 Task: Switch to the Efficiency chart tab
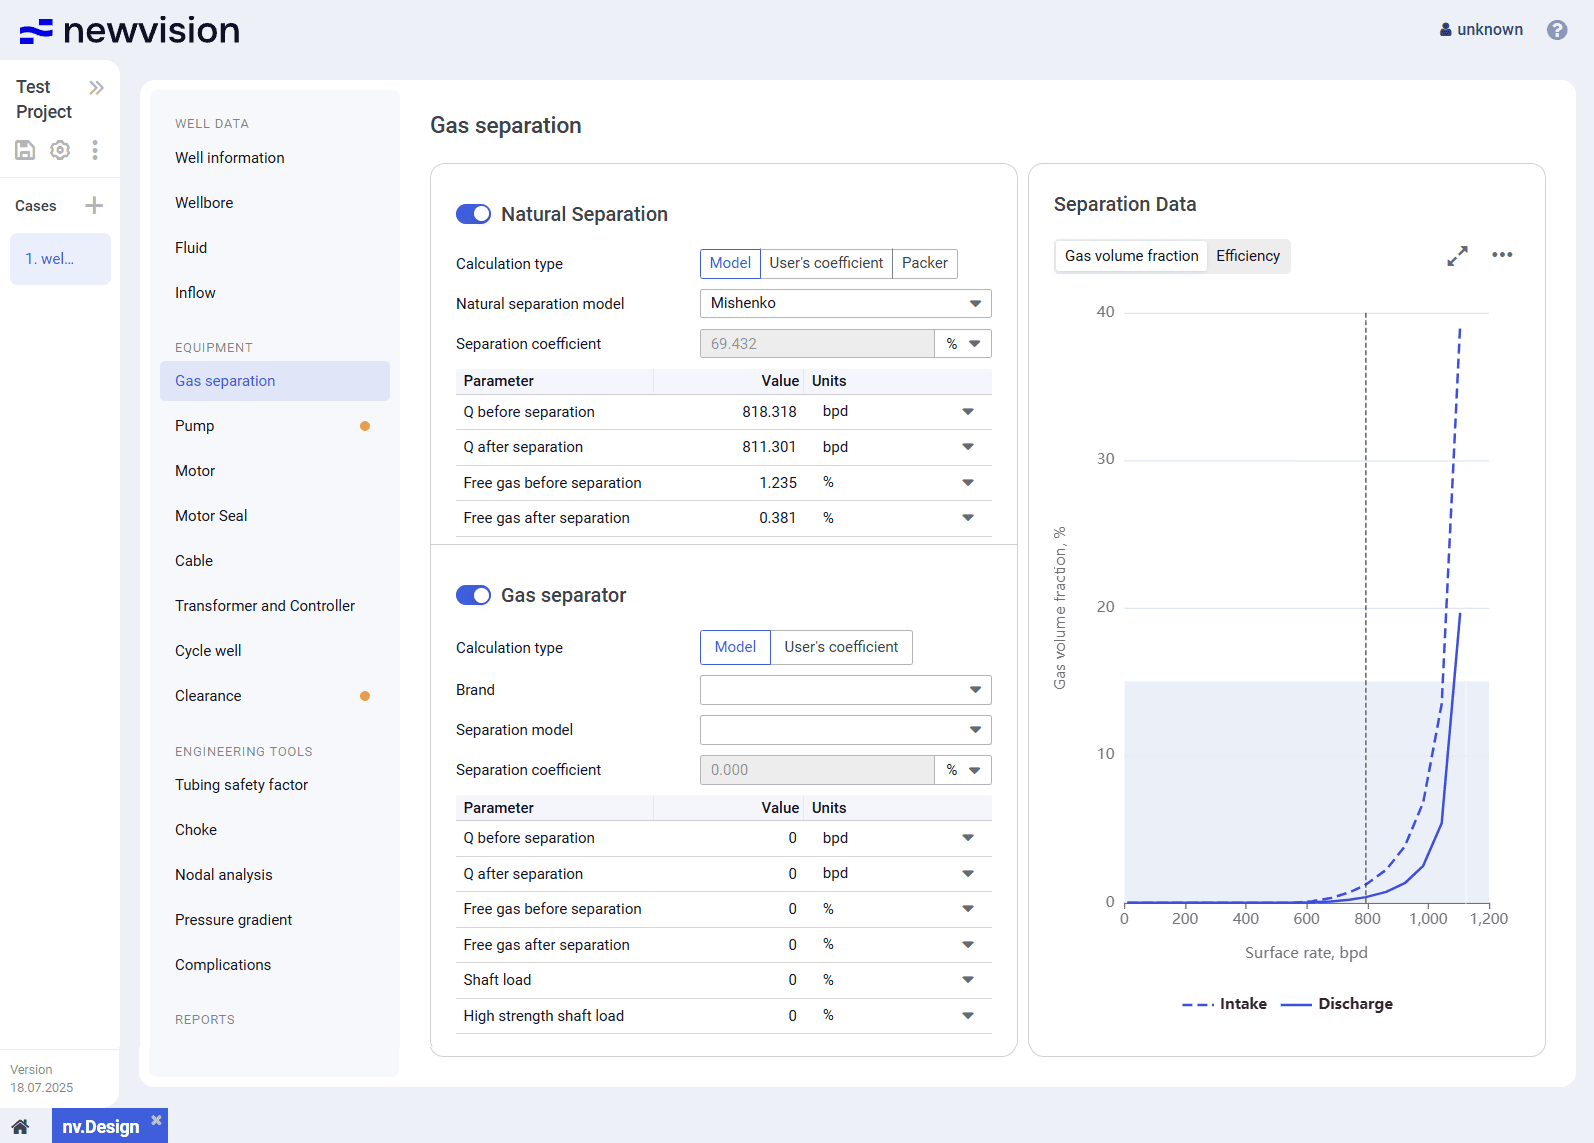pyautogui.click(x=1247, y=256)
